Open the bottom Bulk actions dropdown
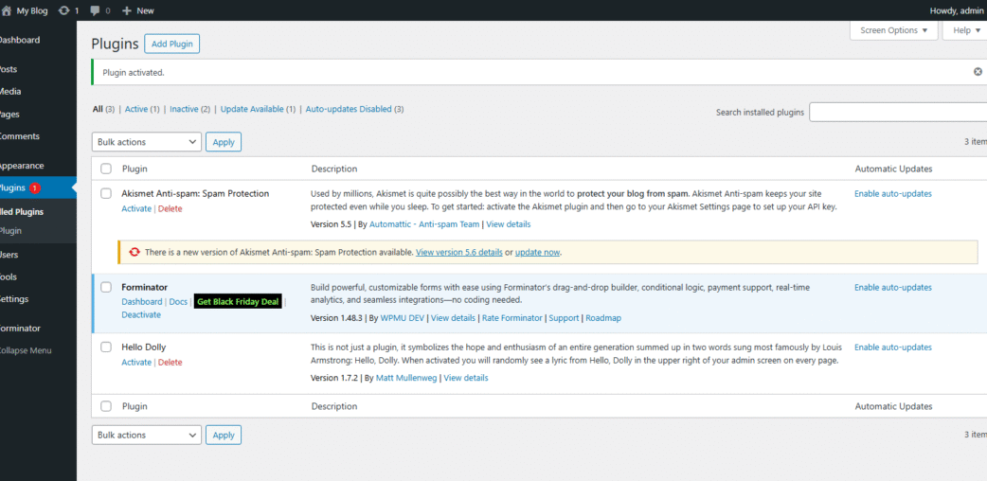 point(147,435)
